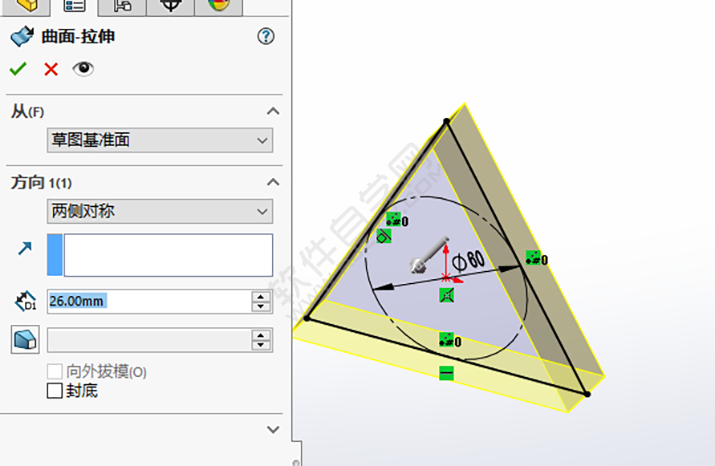Image resolution: width=715 pixels, height=466 pixels.
Task: Open help for 曲面-拉伸
Action: tap(266, 36)
